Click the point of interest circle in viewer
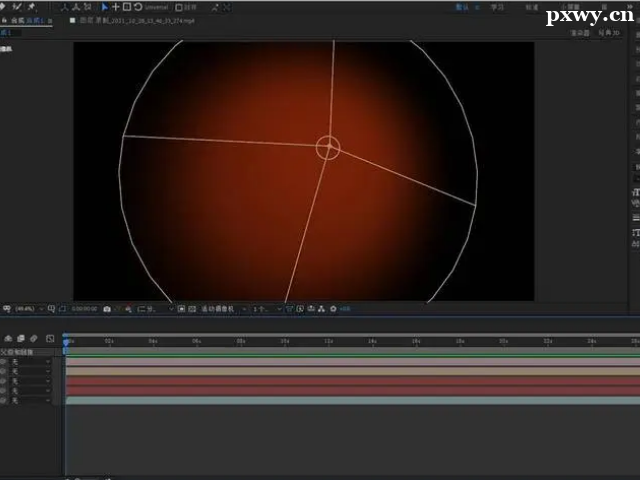Screen dimensions: 640x480 click(328, 148)
